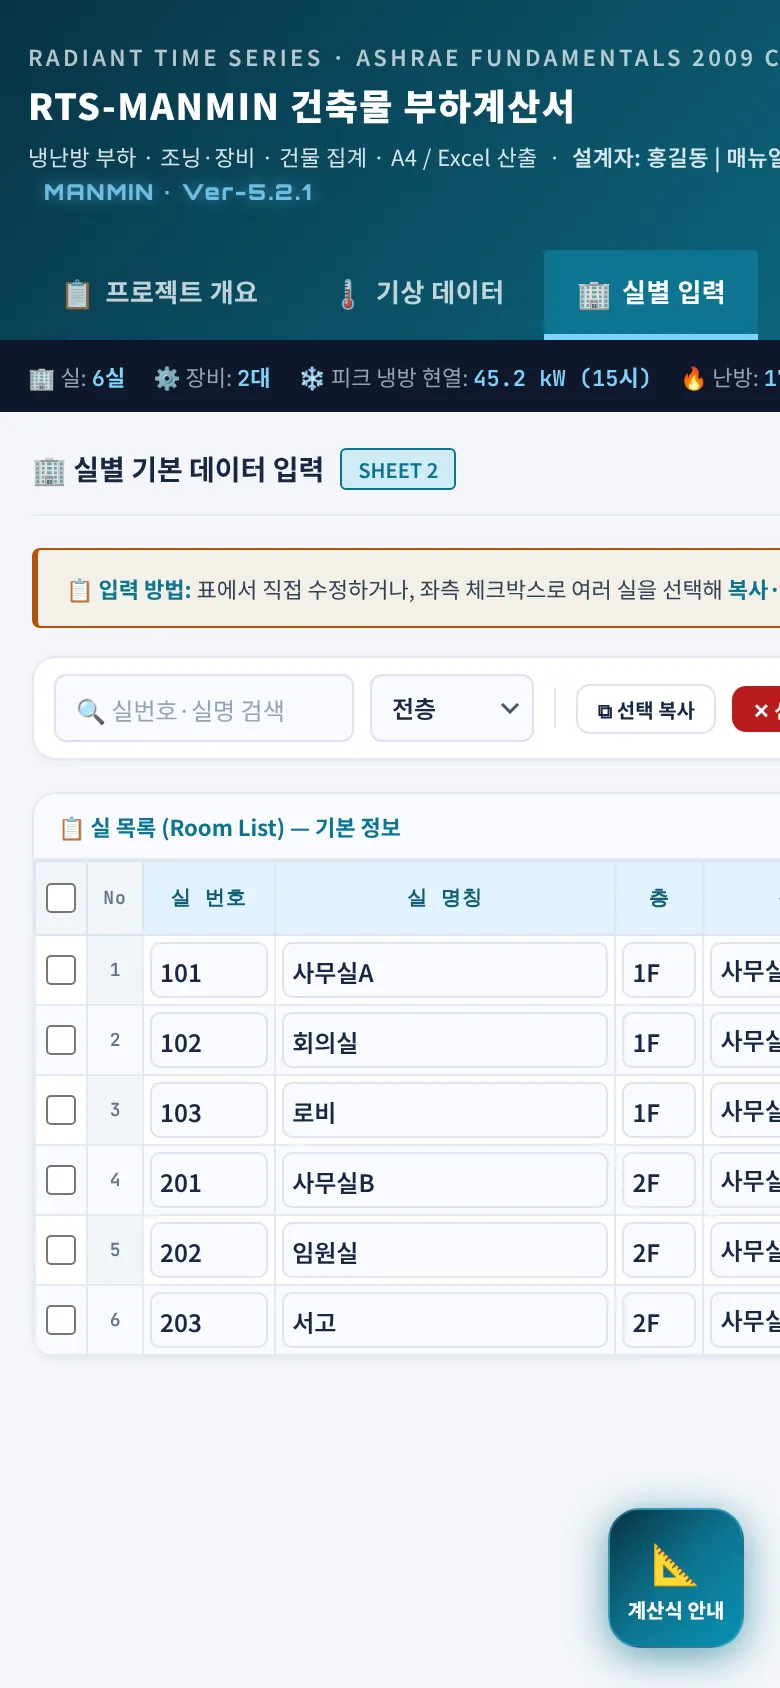Switch to the 기상 데이터 tab
The image size is (780, 1688).
[x=420, y=293]
